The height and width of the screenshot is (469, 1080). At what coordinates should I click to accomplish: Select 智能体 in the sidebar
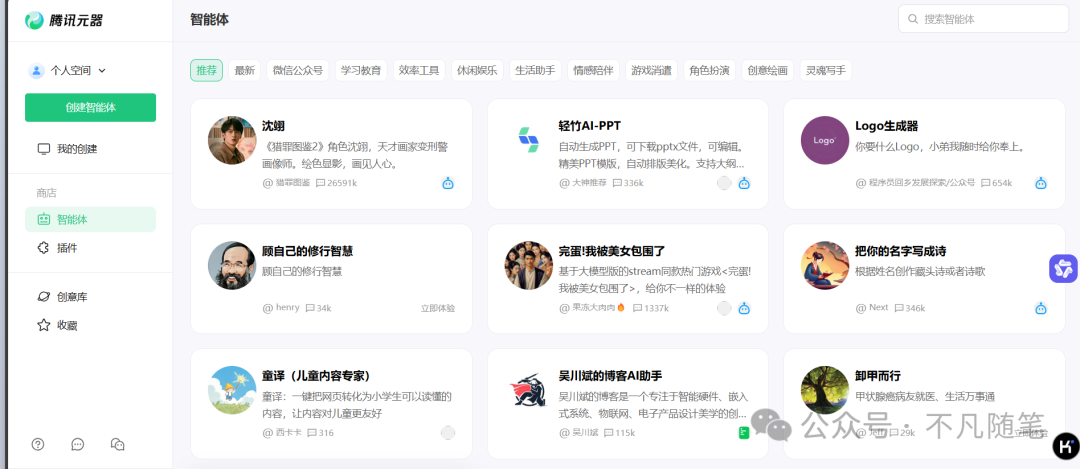(90, 220)
